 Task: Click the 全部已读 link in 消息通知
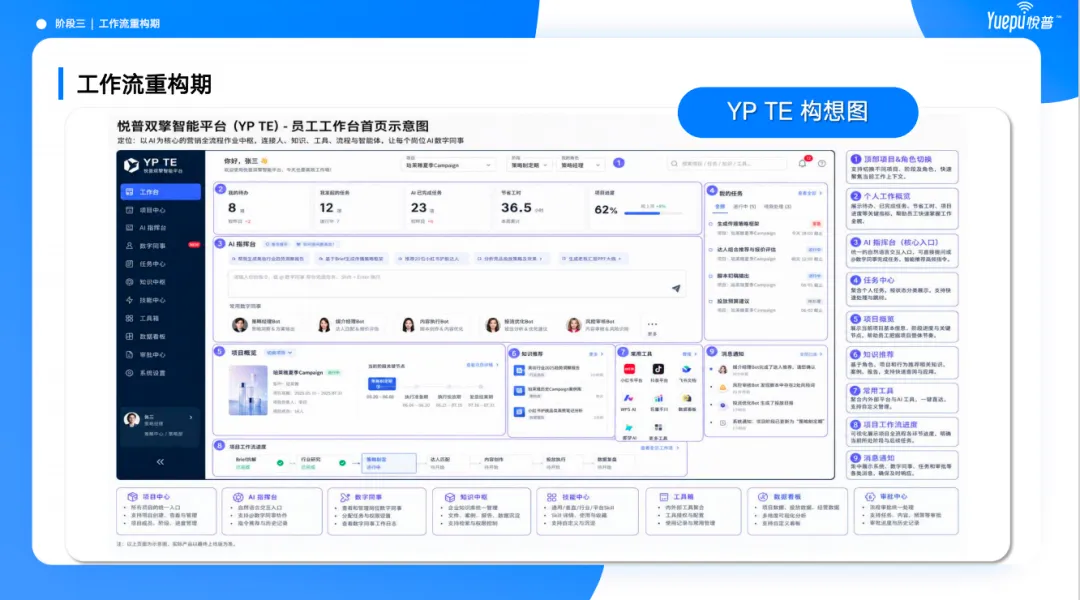coord(811,354)
